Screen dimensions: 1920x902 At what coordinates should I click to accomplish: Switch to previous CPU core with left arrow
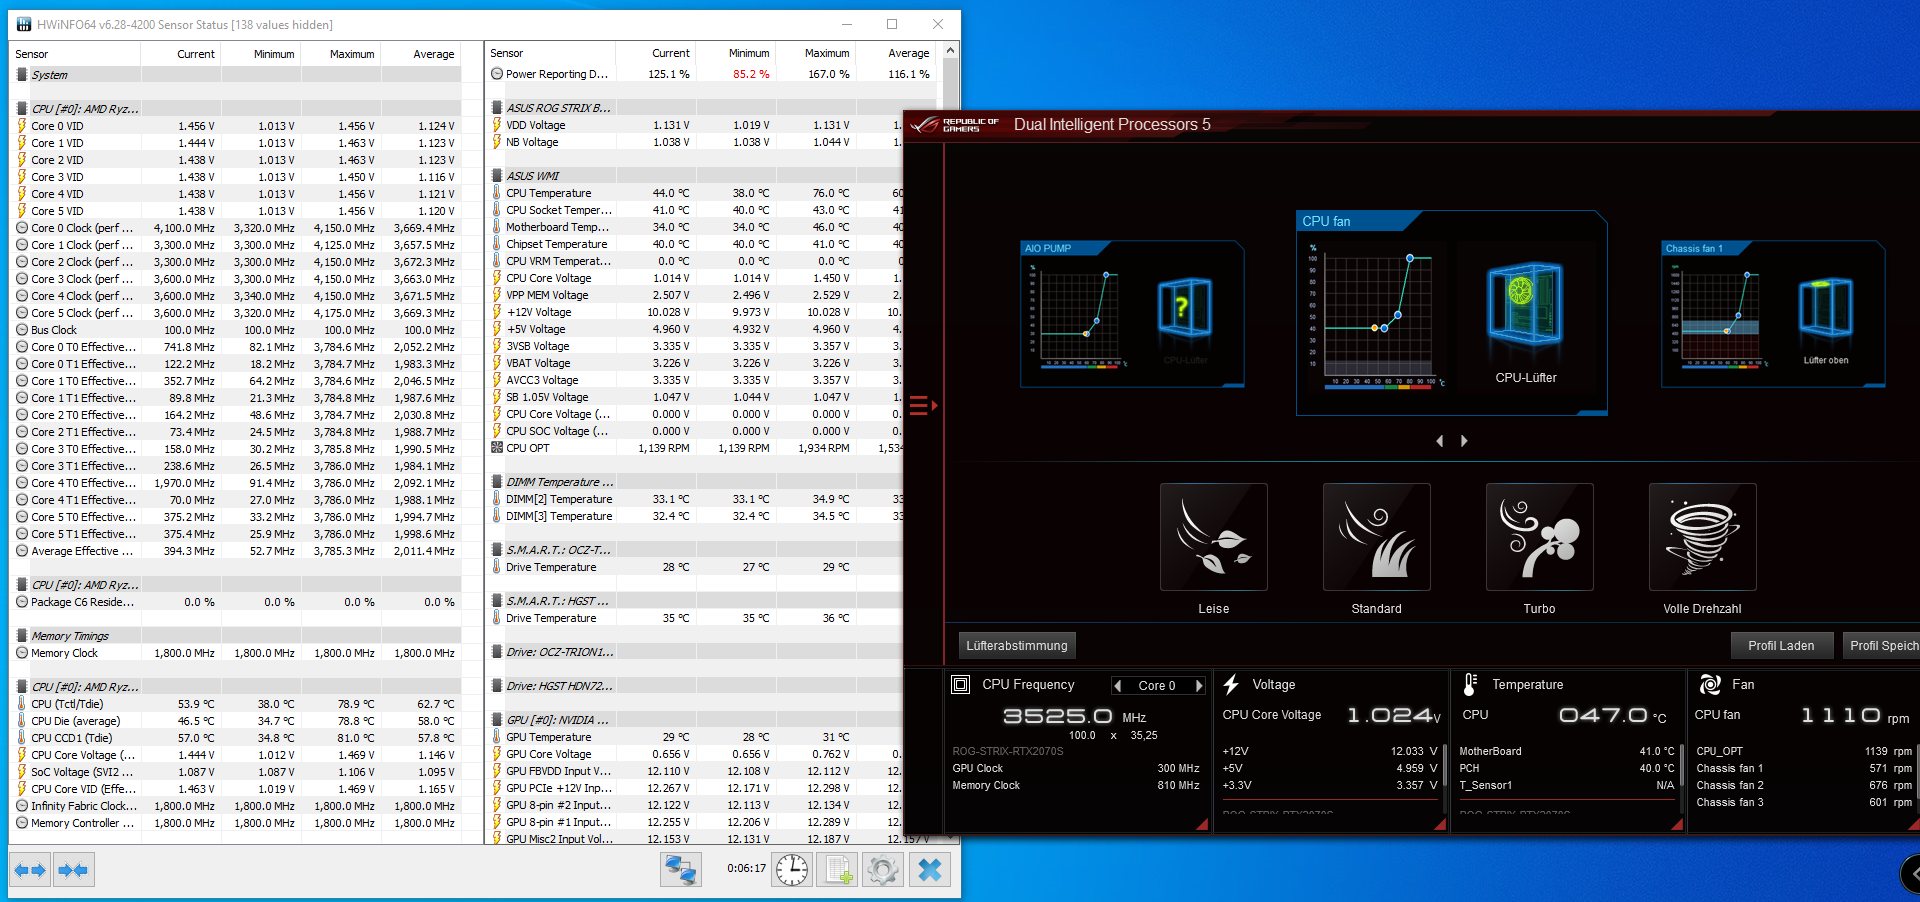(x=1118, y=685)
